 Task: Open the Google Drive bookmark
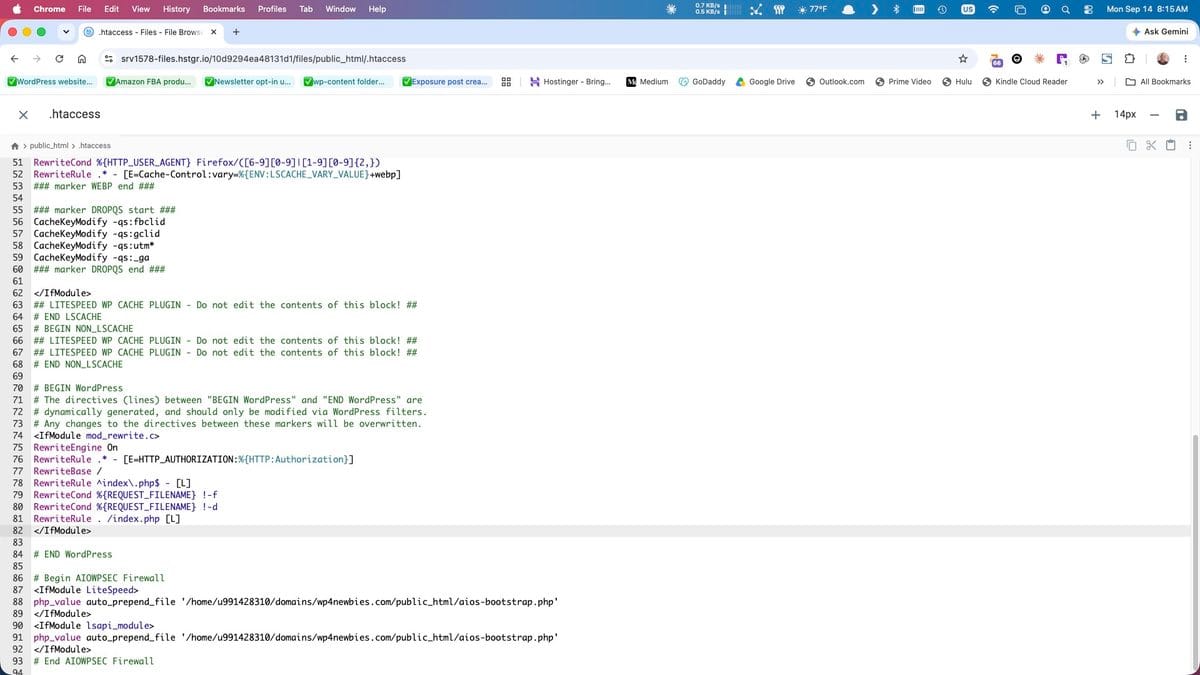pyautogui.click(x=766, y=81)
